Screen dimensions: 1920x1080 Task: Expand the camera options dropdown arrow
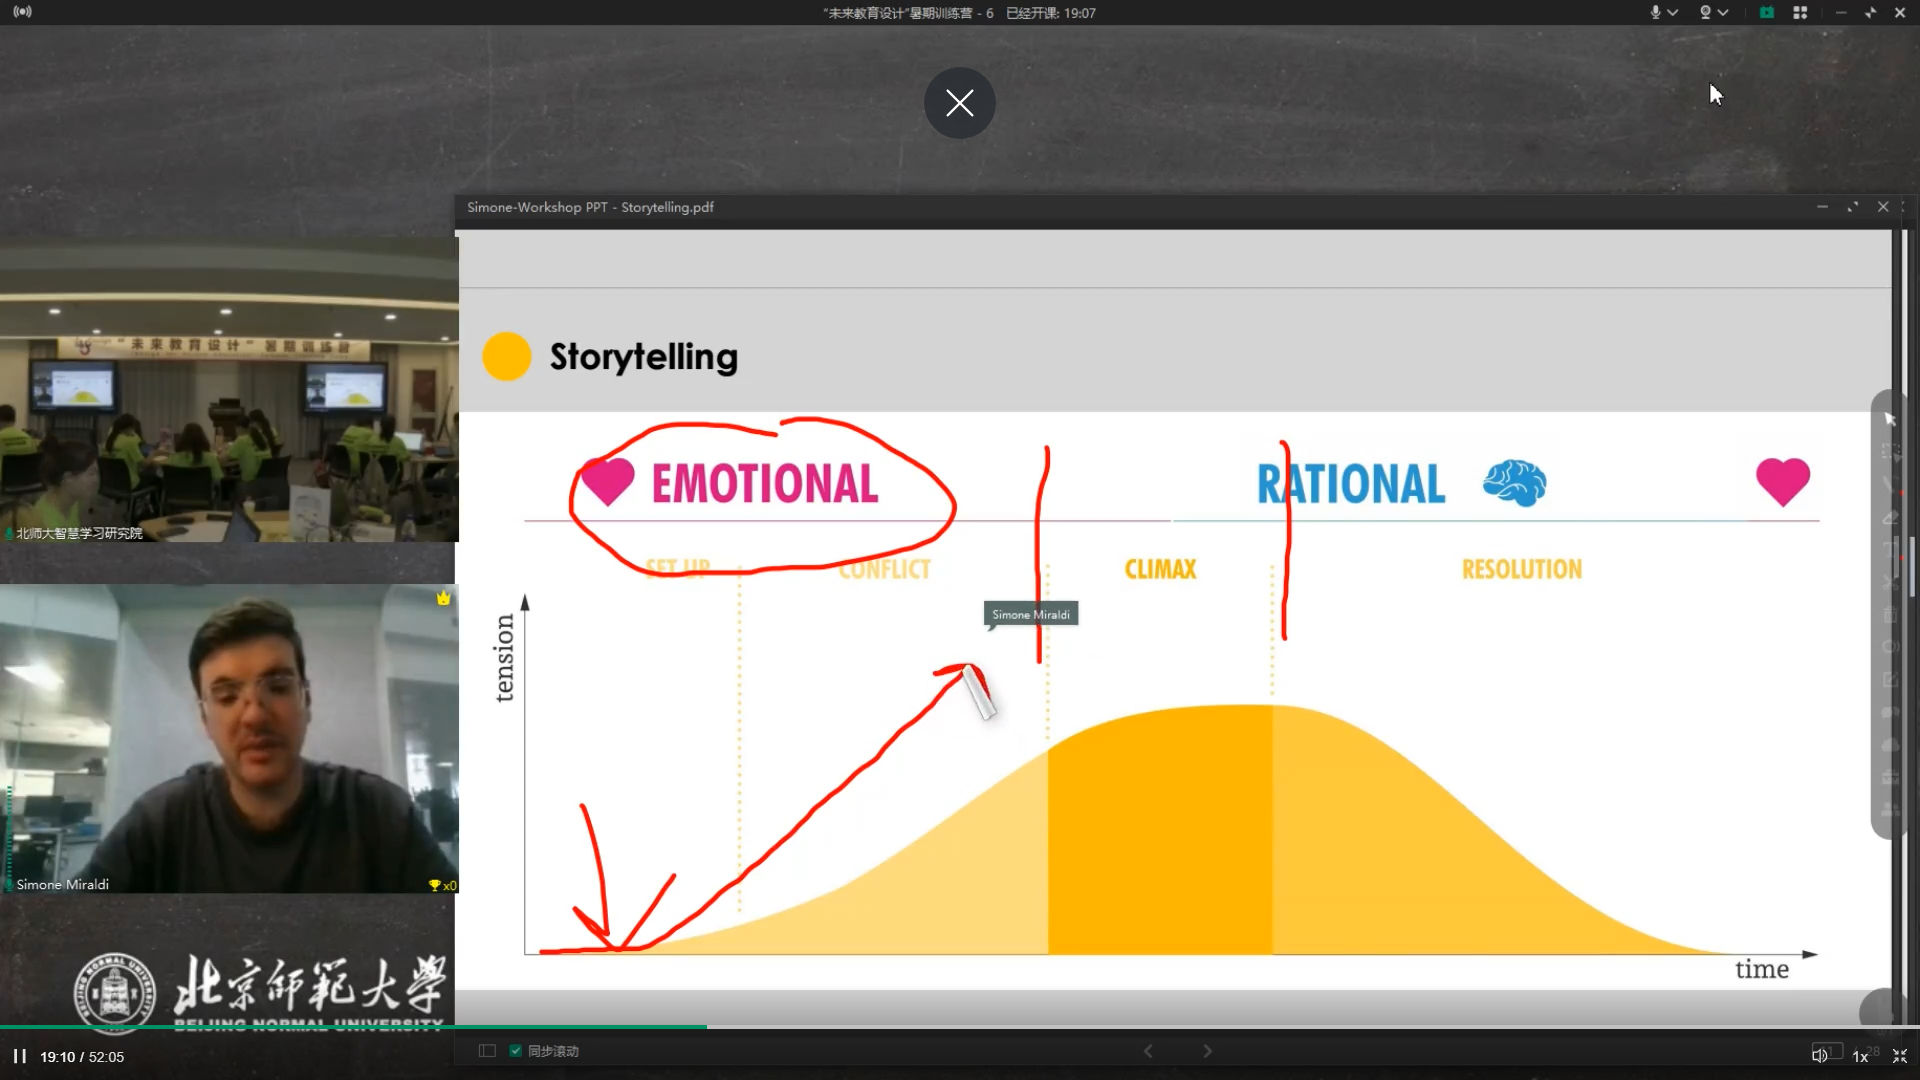point(1723,13)
